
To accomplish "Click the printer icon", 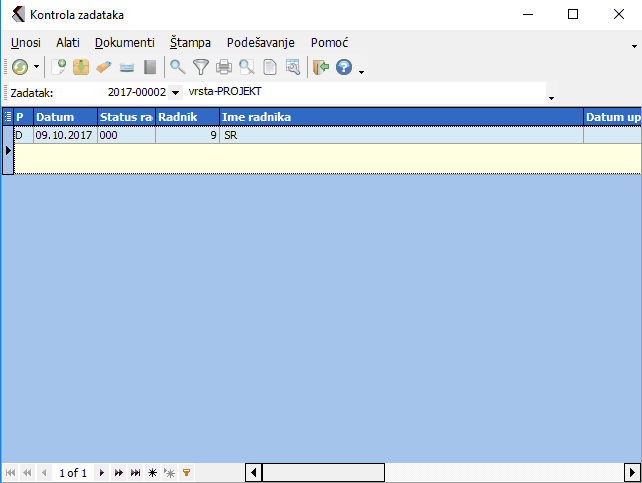I will (224, 67).
